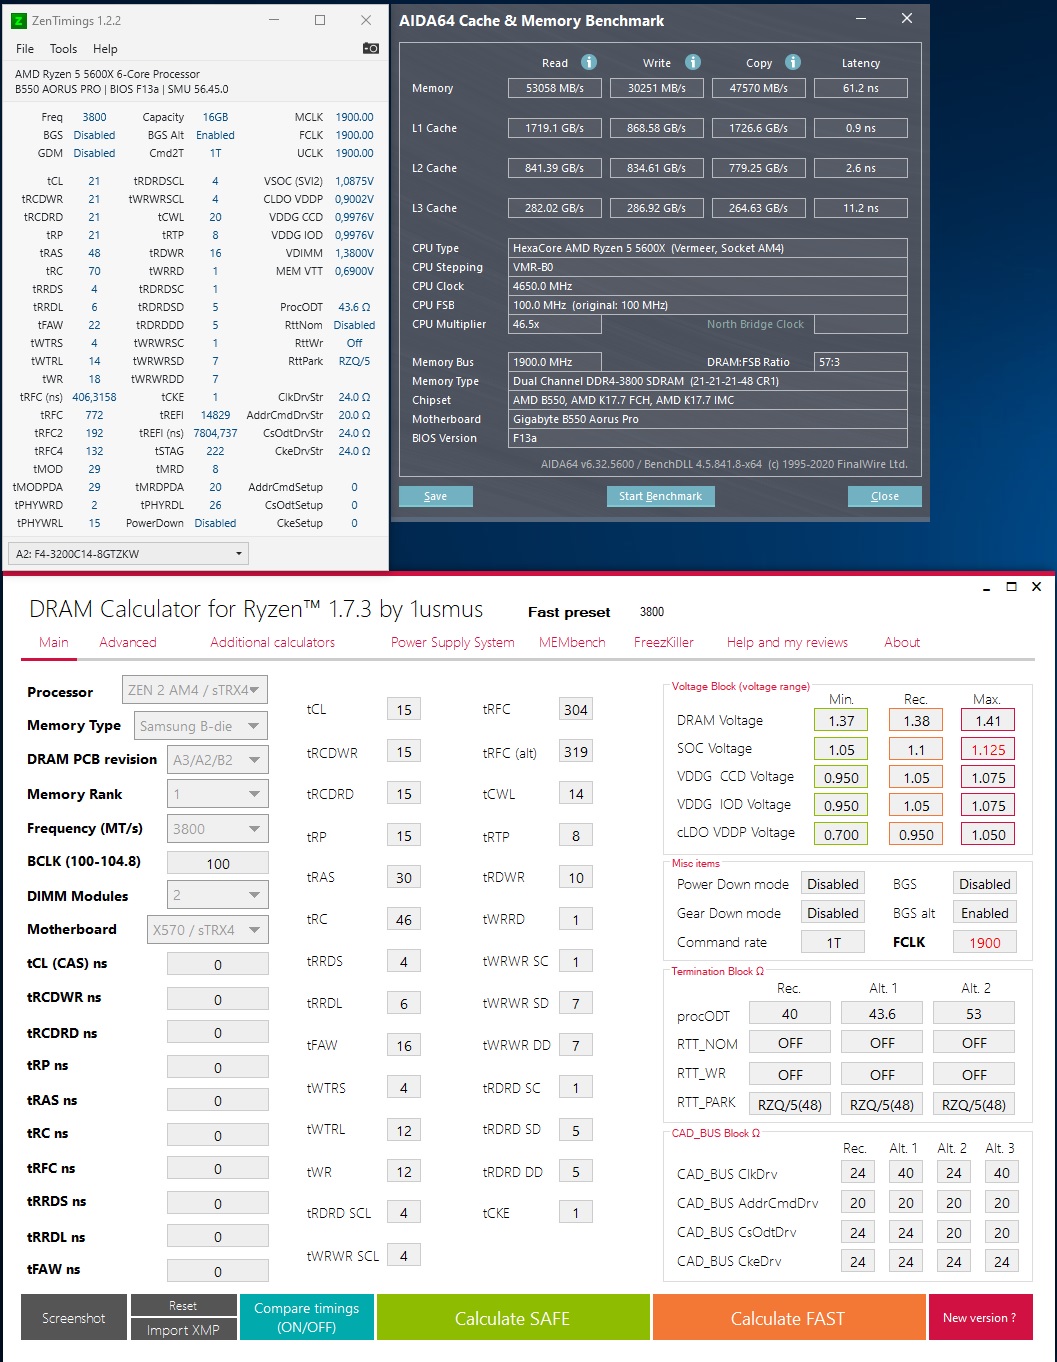
Task: Click the Close button in AIDA64 window
Action: coord(885,496)
